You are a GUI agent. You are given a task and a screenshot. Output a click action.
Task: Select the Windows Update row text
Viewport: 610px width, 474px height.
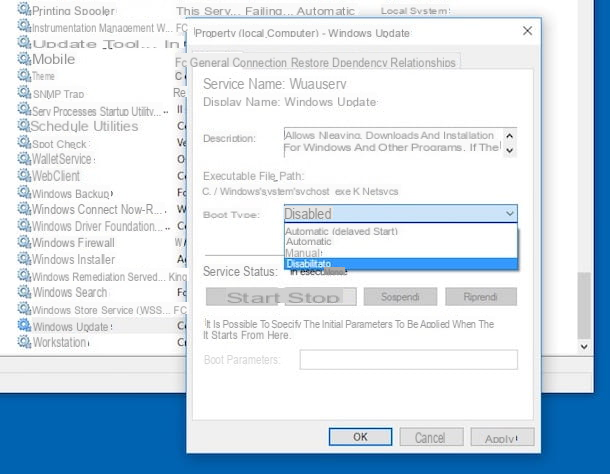click(x=72, y=327)
